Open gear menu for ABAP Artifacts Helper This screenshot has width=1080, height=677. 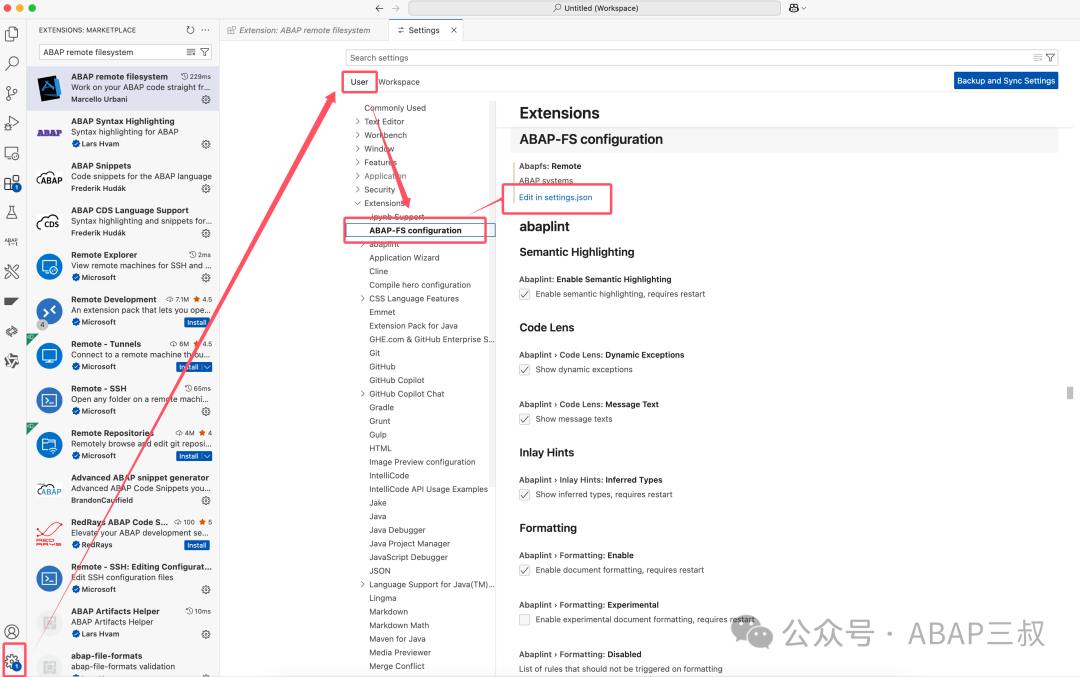[x=206, y=634]
